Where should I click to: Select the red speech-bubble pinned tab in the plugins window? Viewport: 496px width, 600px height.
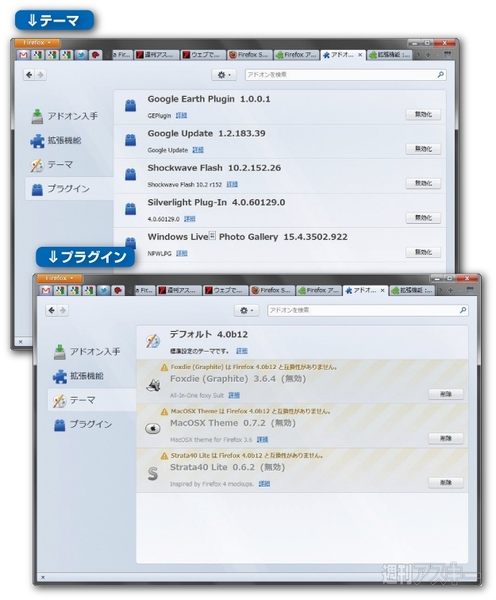[x=96, y=55]
